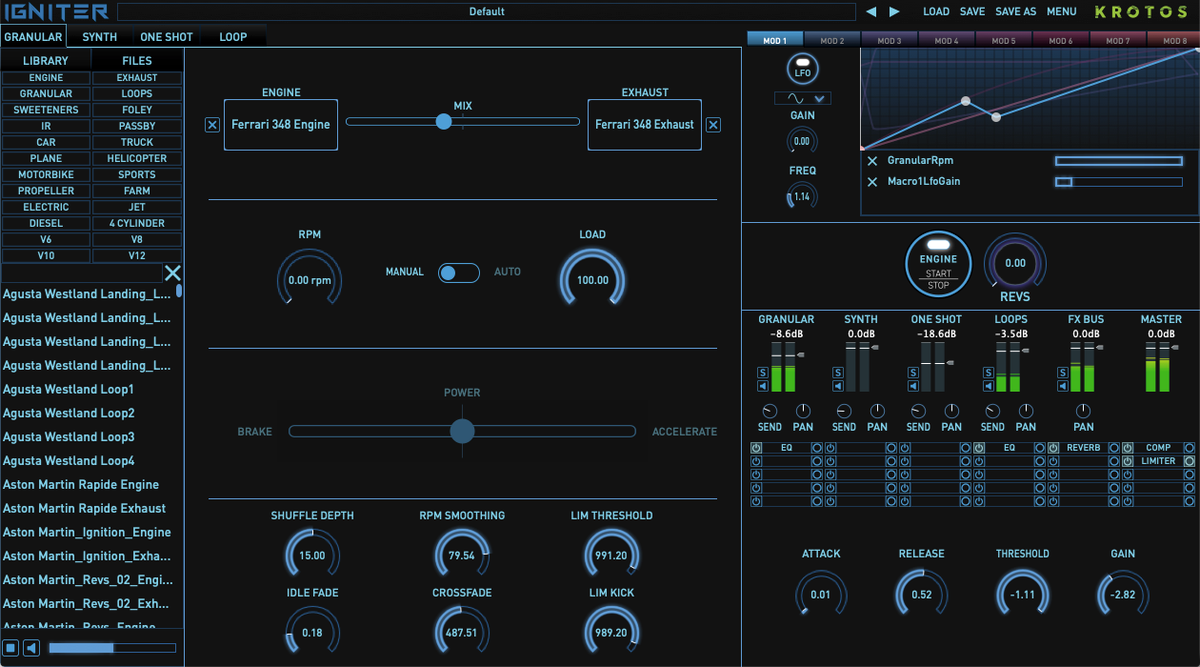Toggle the LFO enable button
This screenshot has height=667, width=1200.
(x=802, y=69)
